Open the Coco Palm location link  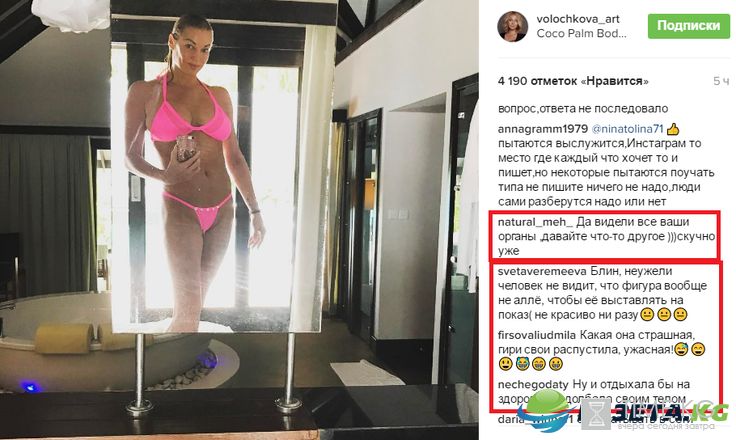(x=581, y=34)
